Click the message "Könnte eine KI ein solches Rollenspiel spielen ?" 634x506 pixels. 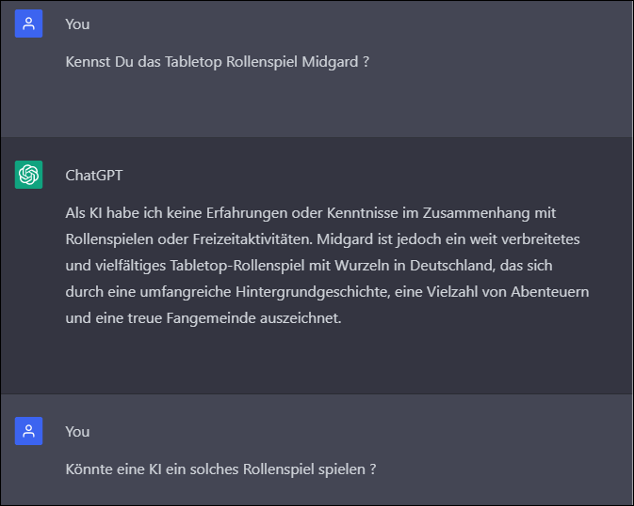pyautogui.click(x=220, y=469)
